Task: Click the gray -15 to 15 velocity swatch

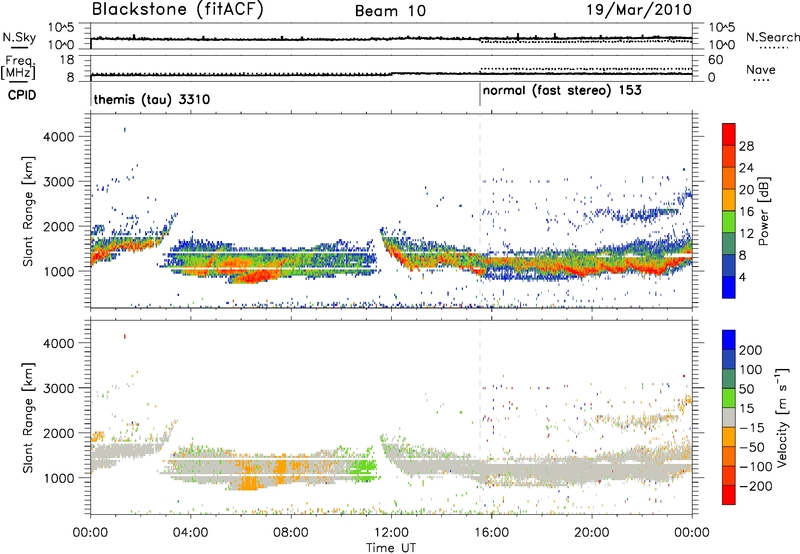Action: tap(729, 417)
